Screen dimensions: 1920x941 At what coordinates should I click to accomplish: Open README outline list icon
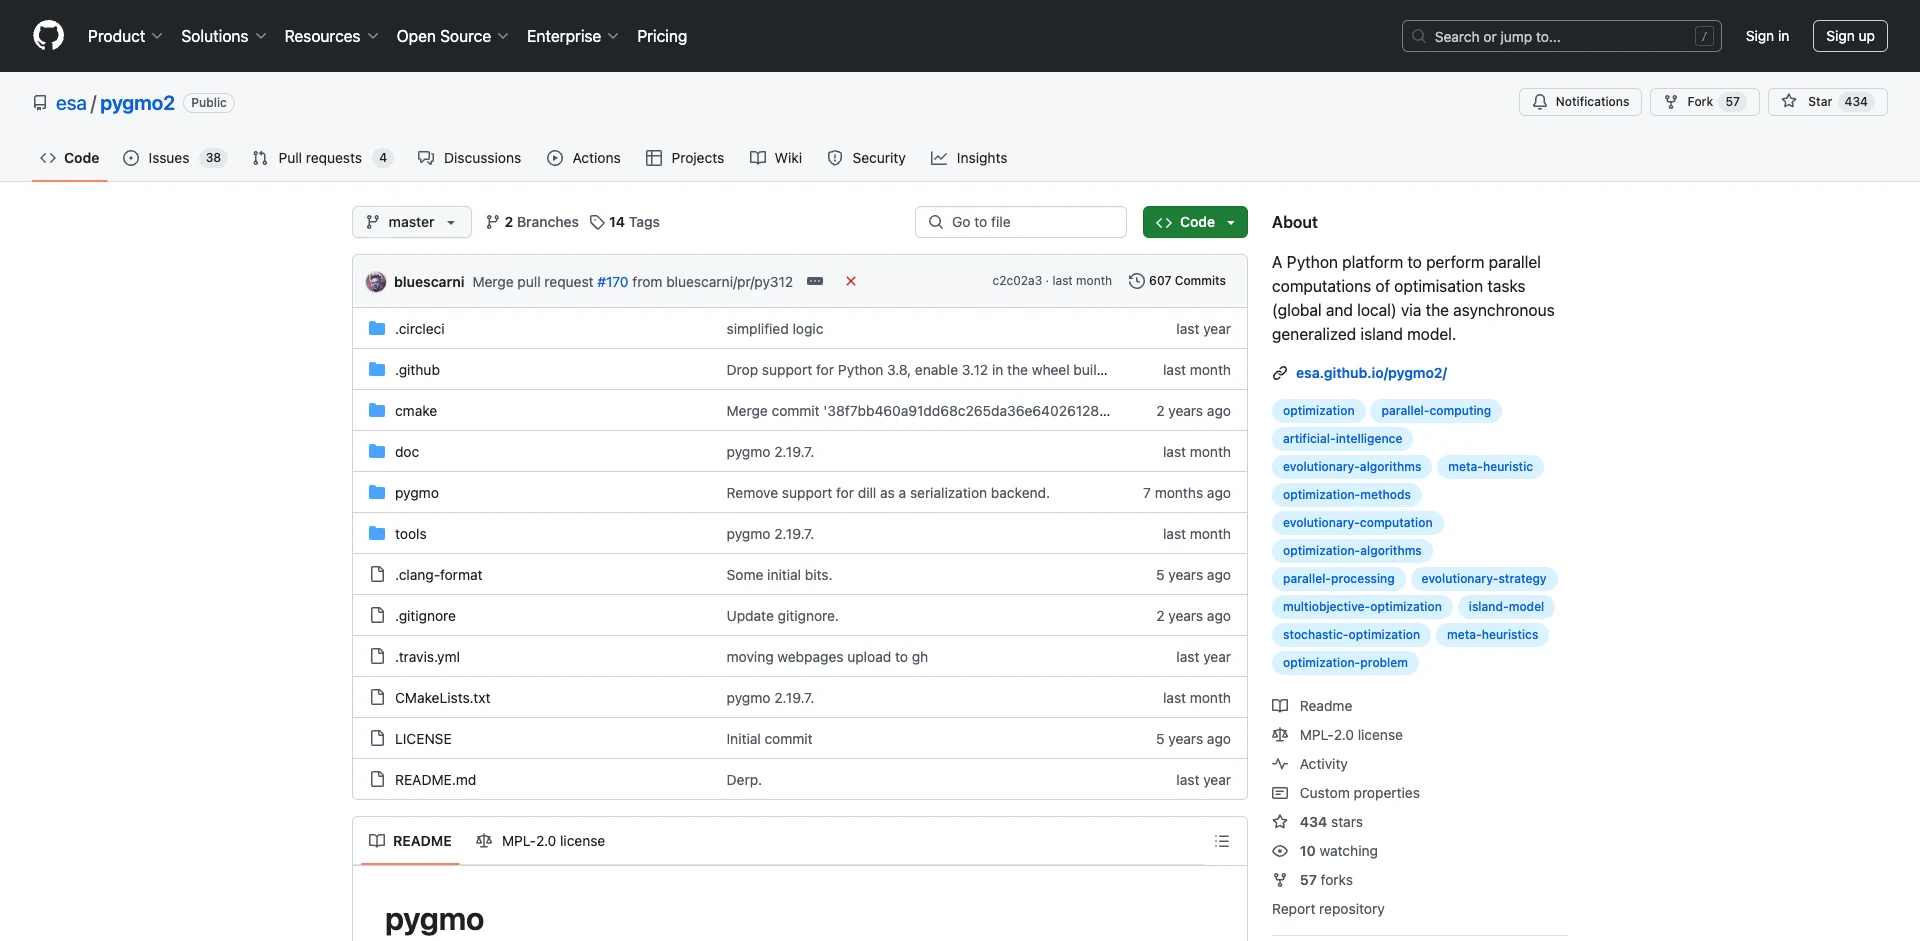pos(1221,841)
